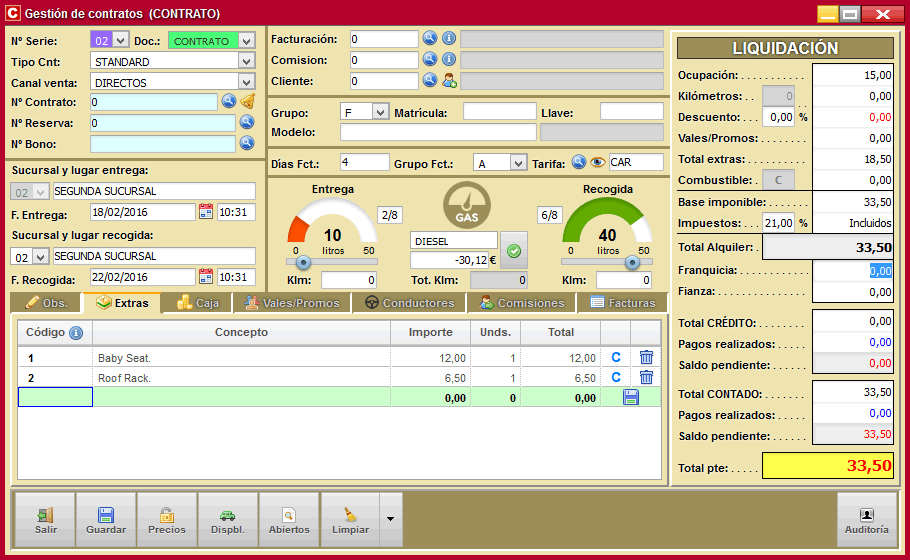Open the Grupo Fct. dropdown
Screen dimensions: 910x560
517,162
